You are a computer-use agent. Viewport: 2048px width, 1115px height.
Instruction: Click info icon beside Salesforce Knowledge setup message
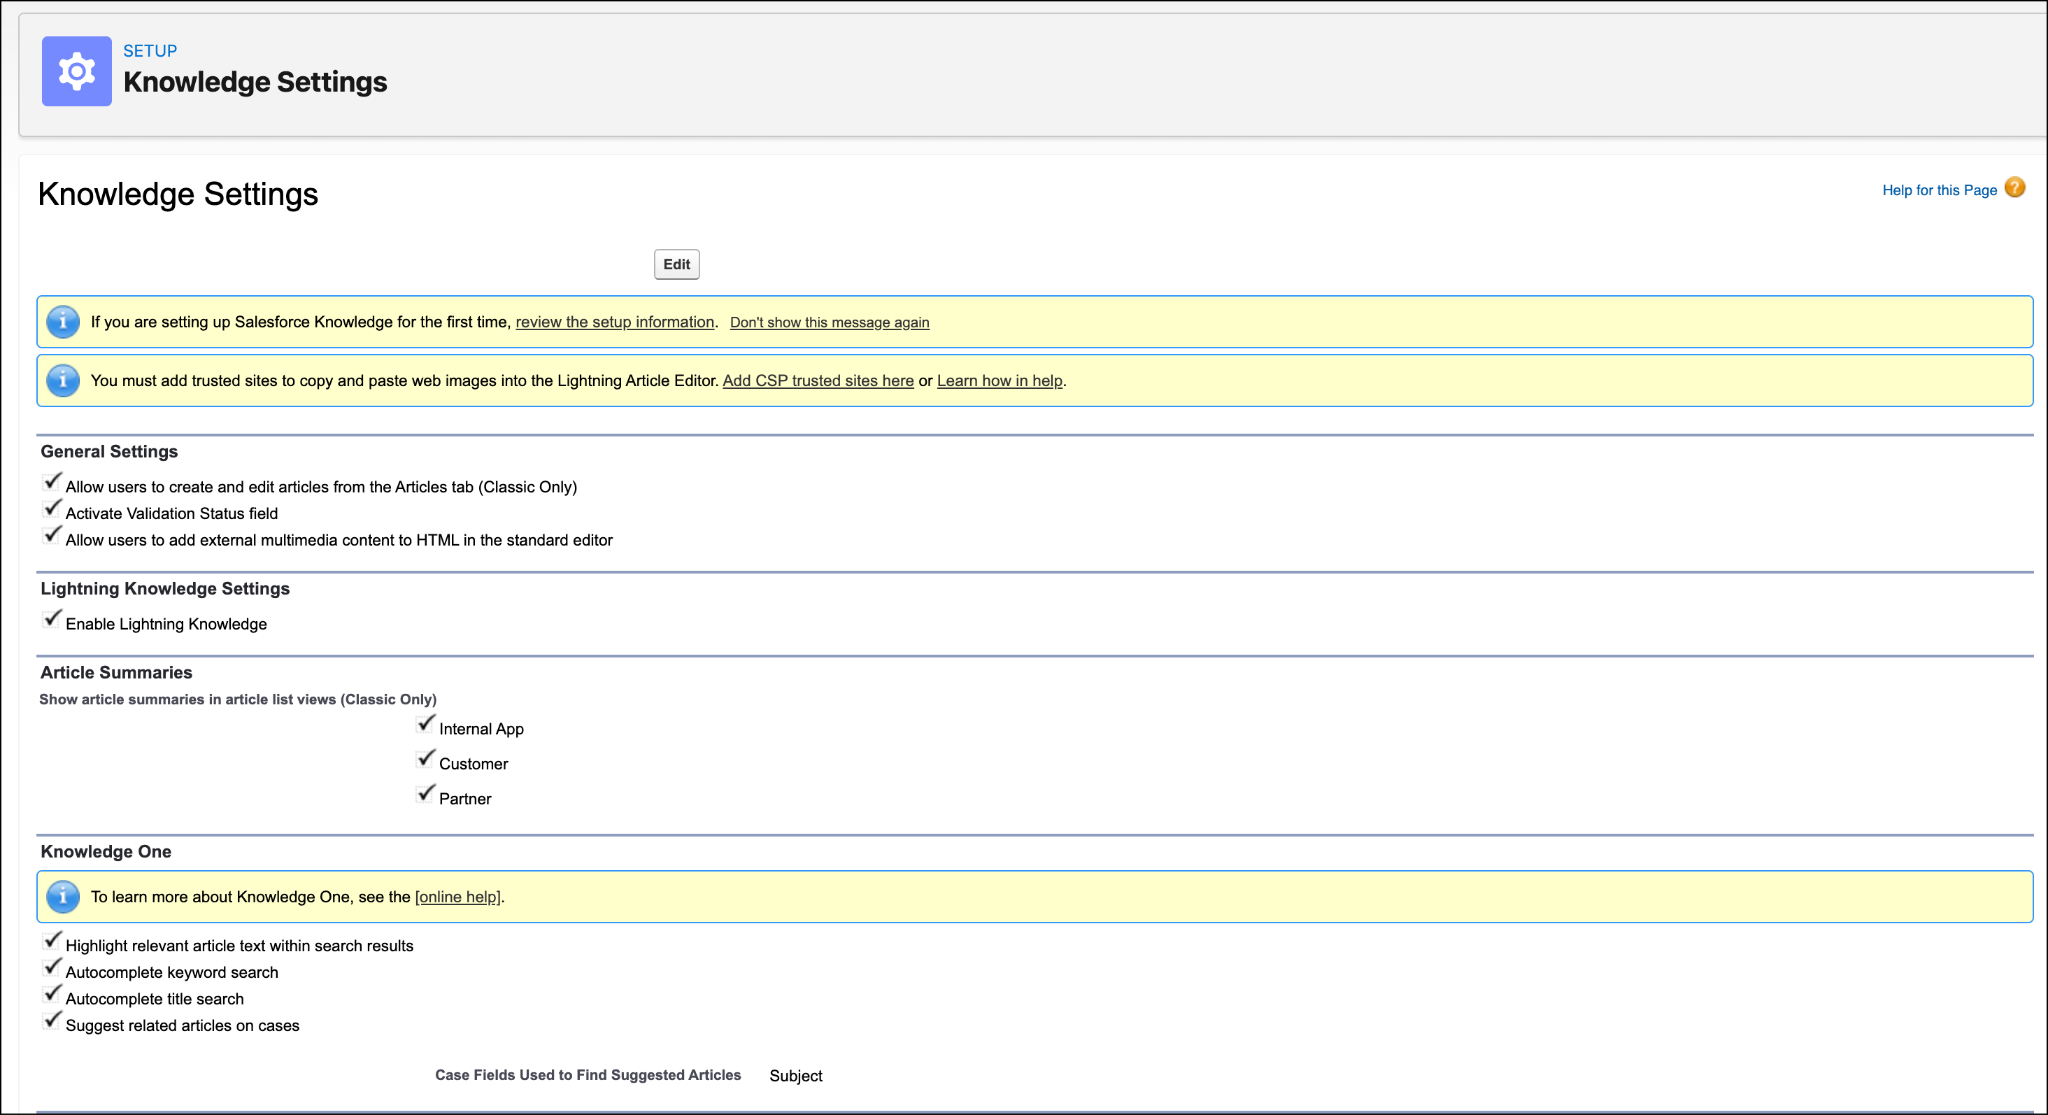[x=63, y=322]
